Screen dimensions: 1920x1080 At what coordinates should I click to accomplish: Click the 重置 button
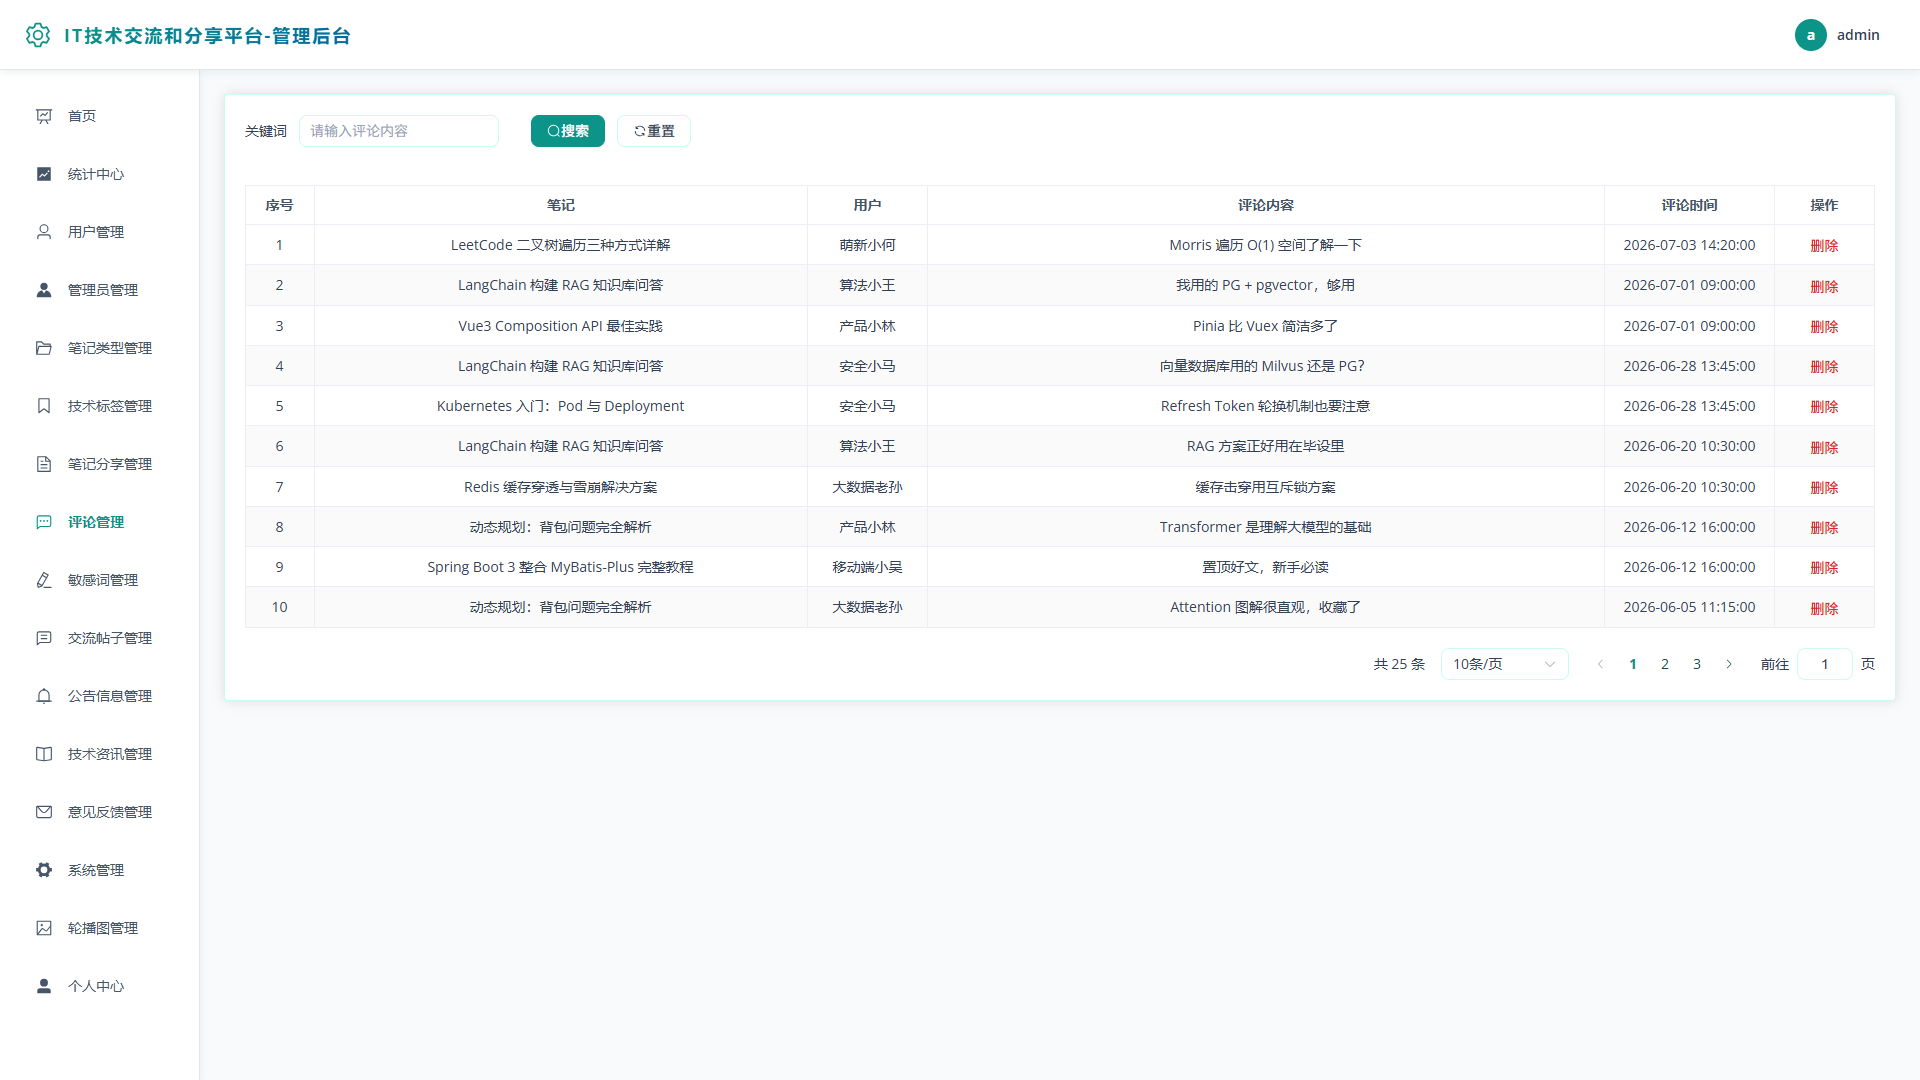[654, 131]
